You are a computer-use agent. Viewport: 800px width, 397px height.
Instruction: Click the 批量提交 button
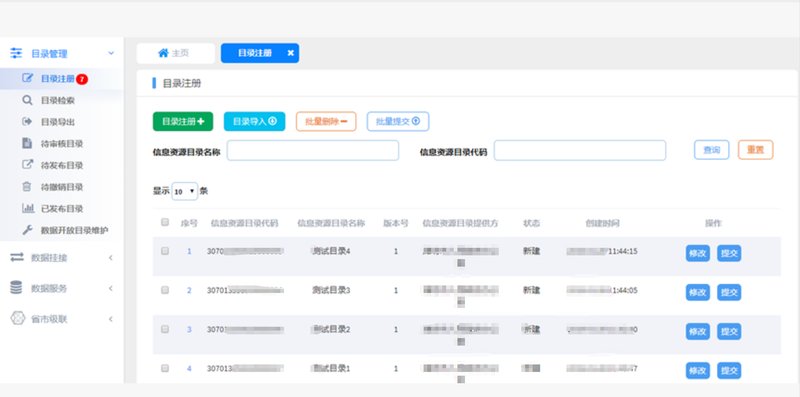[x=398, y=121]
